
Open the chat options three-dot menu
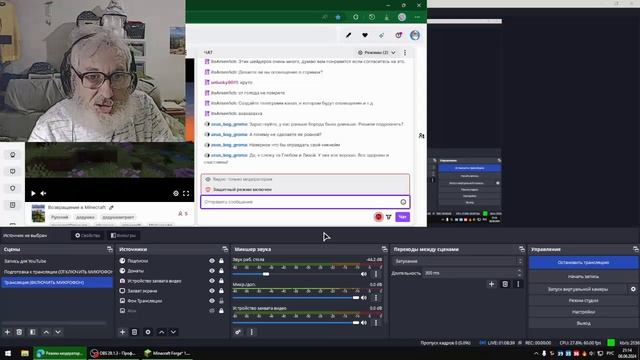[x=405, y=53]
